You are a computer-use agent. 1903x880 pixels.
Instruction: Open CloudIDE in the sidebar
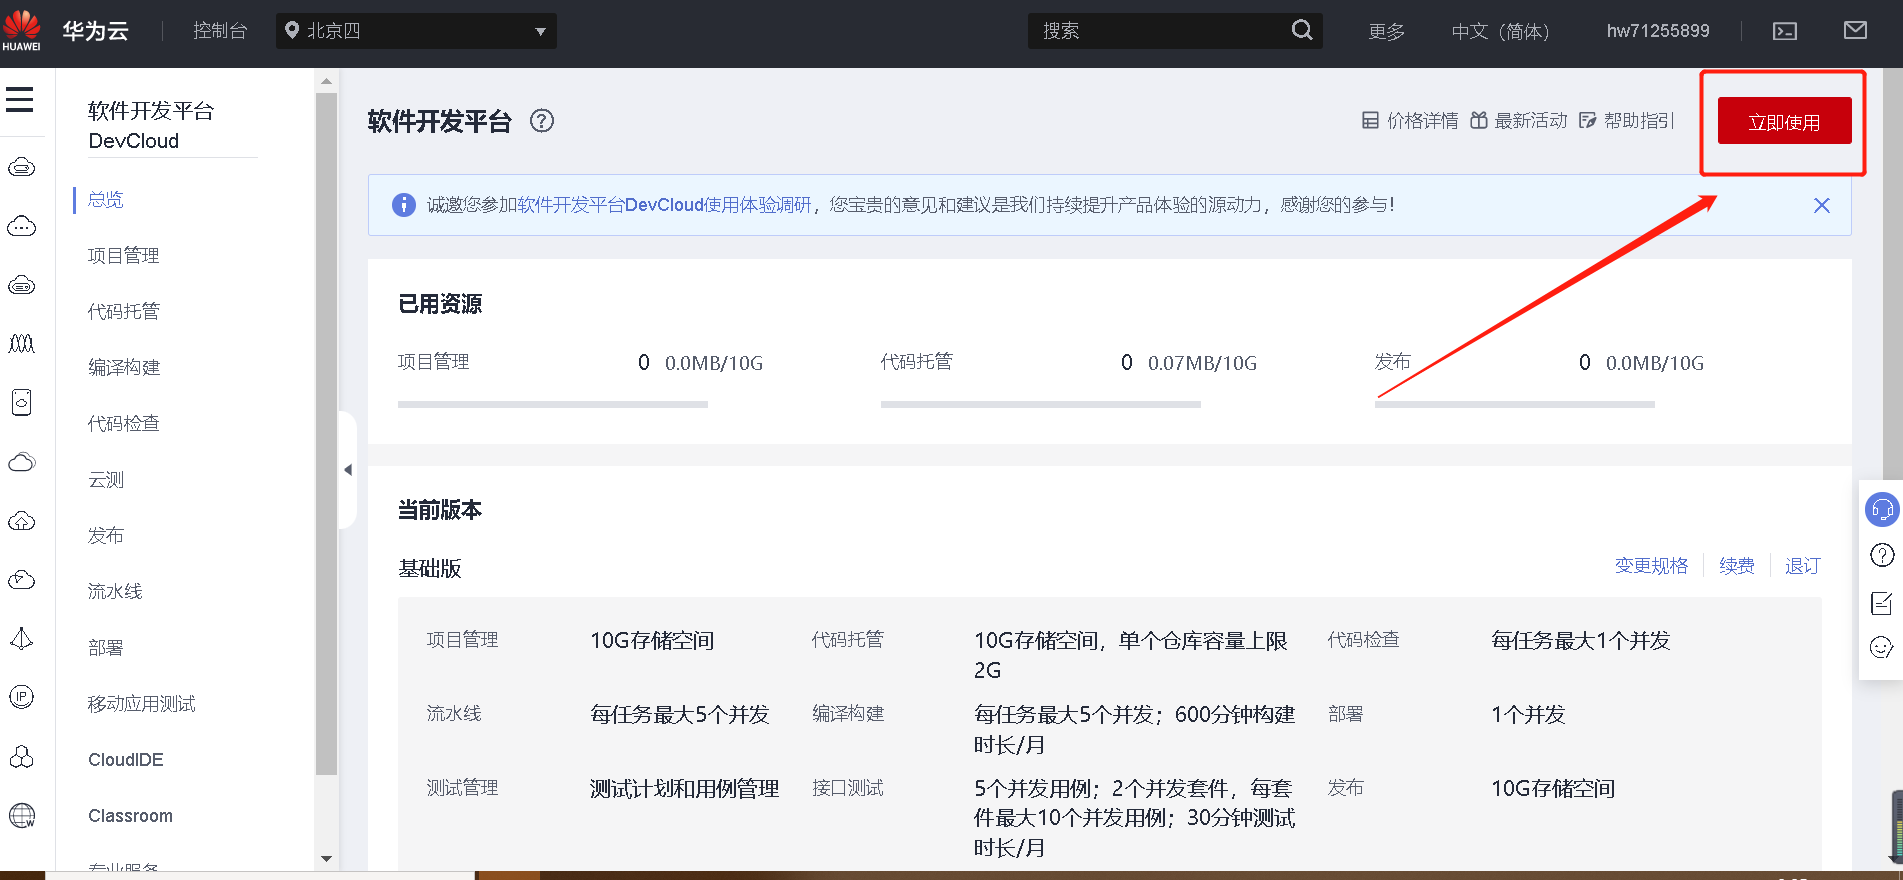(126, 760)
